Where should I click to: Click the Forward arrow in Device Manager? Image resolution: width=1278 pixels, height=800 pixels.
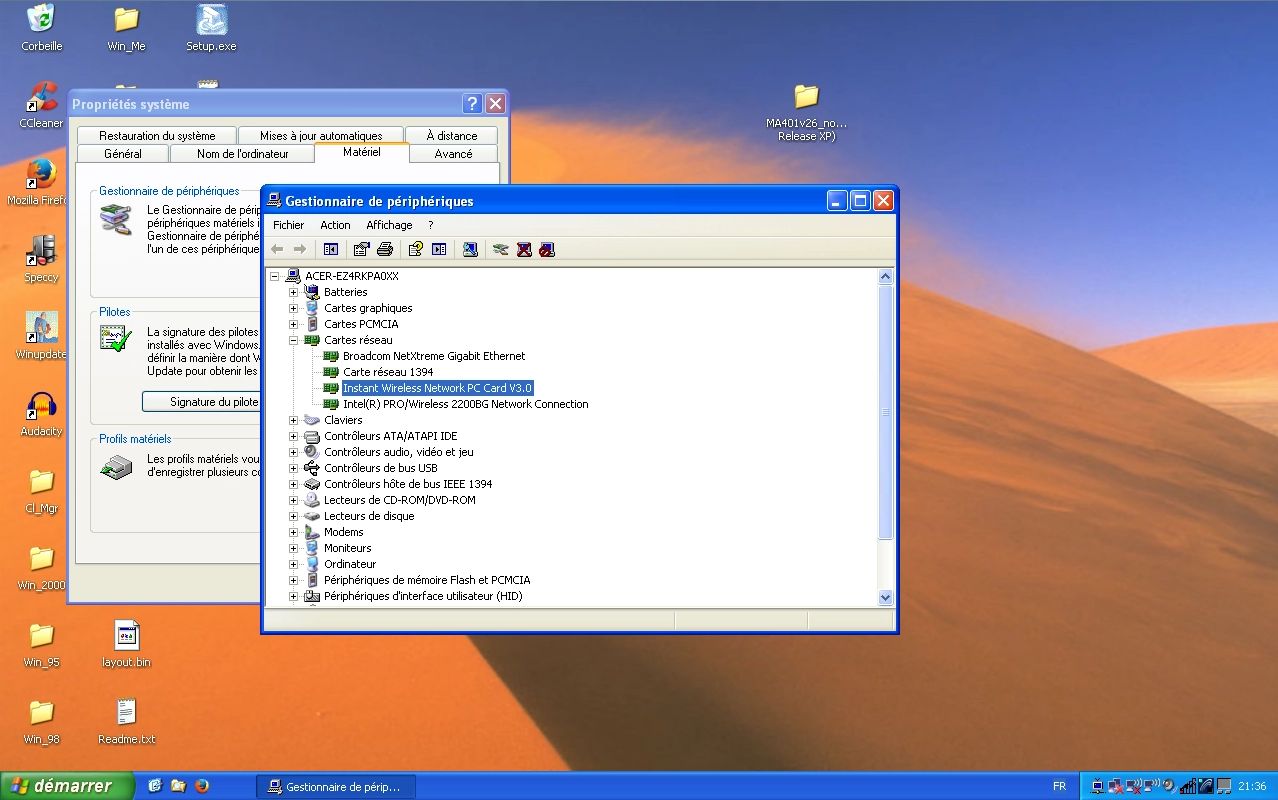tap(299, 249)
